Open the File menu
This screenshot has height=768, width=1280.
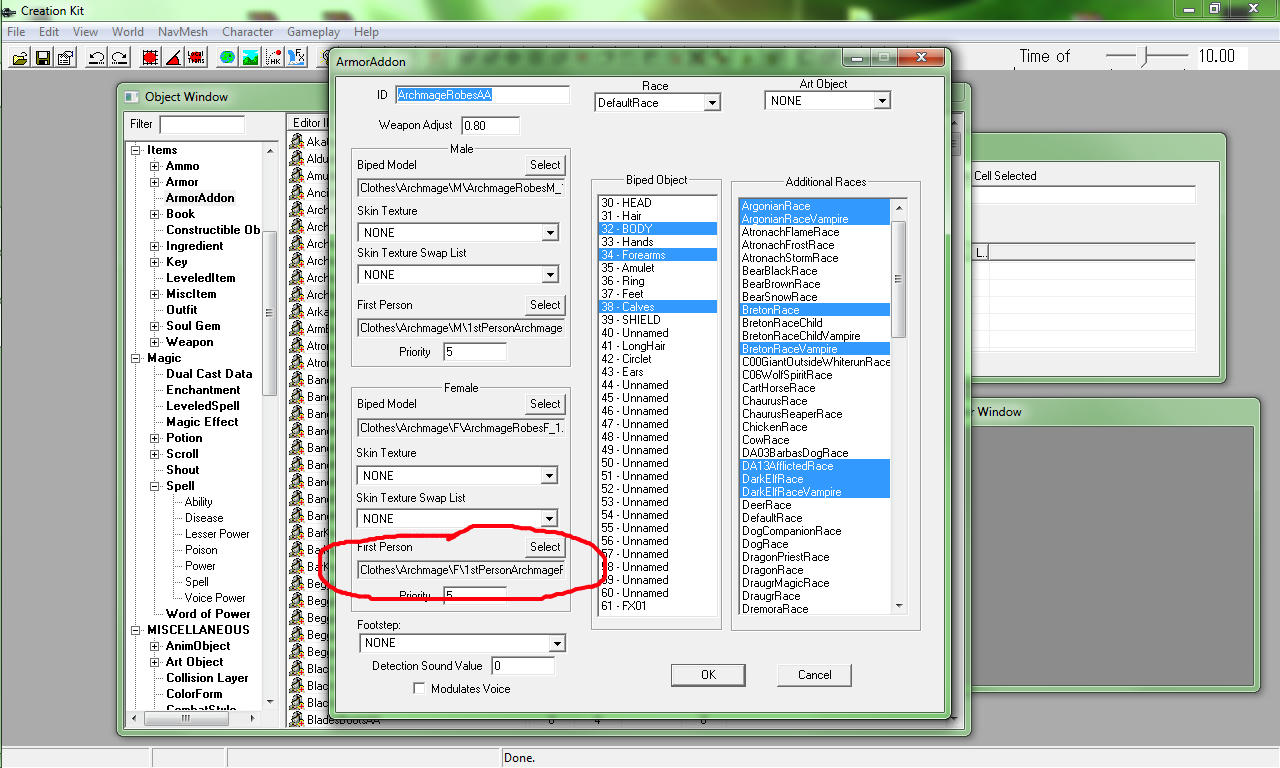coord(16,32)
